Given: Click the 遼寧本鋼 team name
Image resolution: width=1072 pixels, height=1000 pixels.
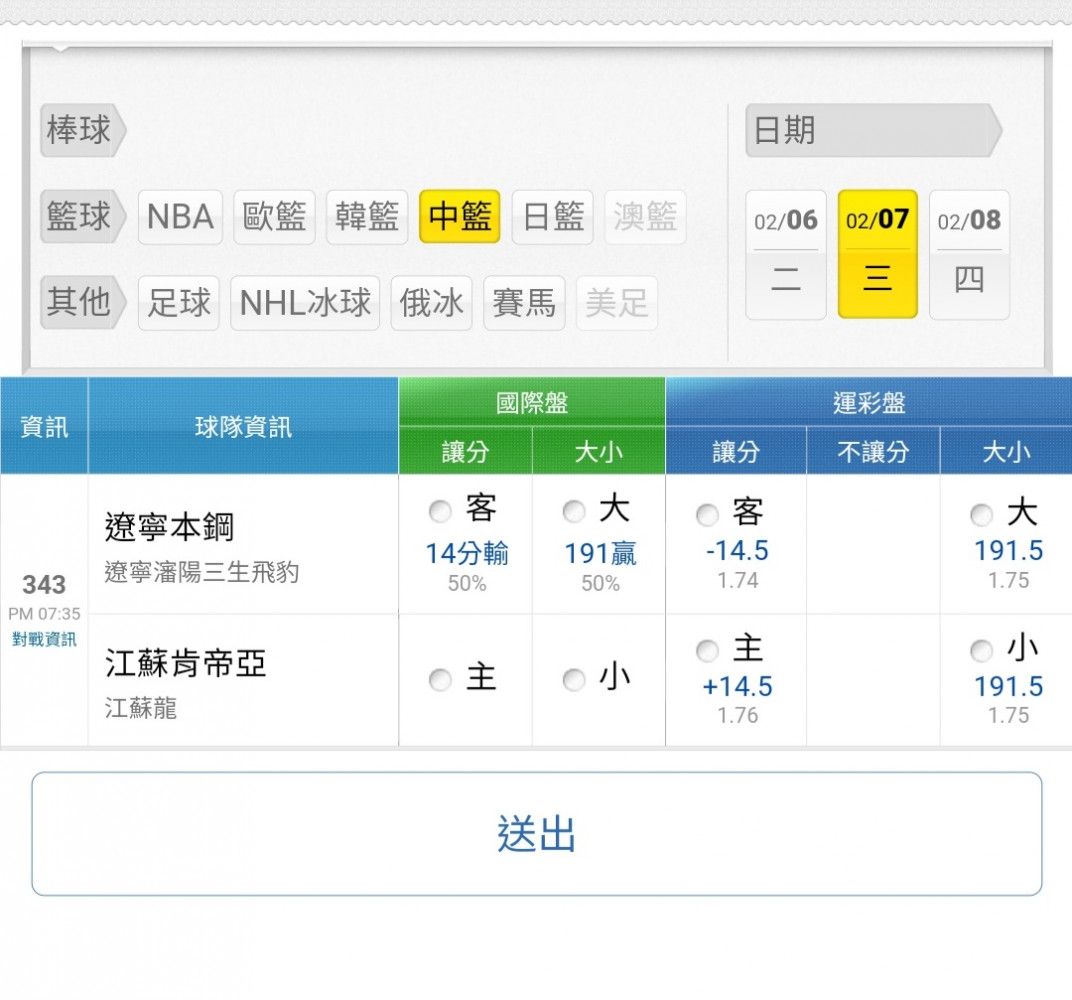Looking at the screenshot, I should pyautogui.click(x=169, y=527).
